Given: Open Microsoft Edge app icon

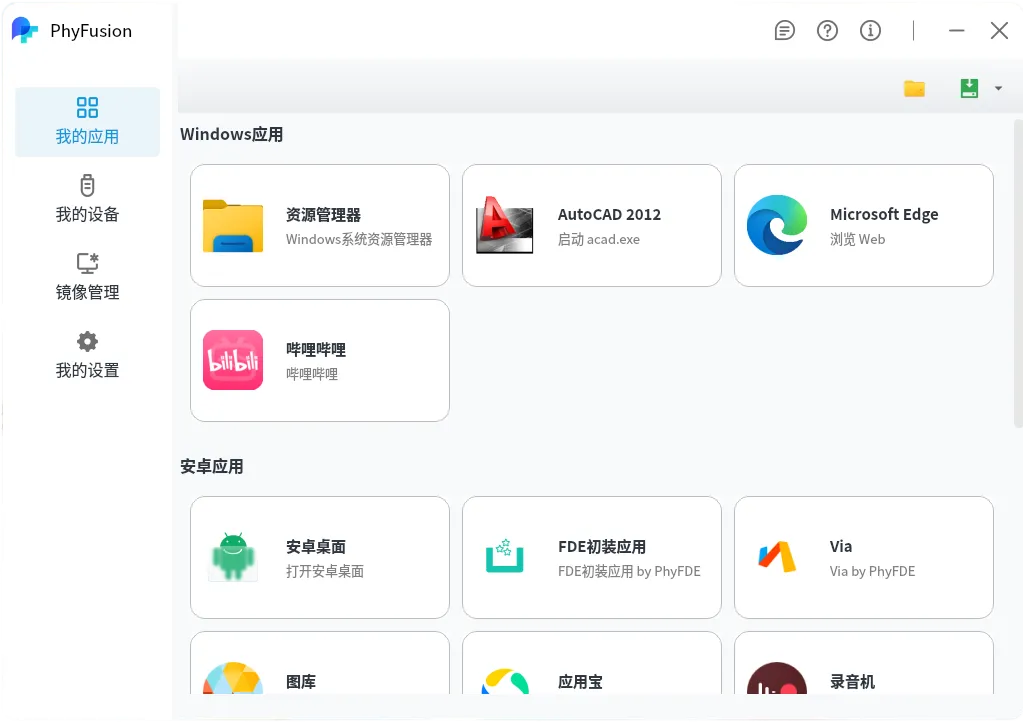Looking at the screenshot, I should click(777, 225).
